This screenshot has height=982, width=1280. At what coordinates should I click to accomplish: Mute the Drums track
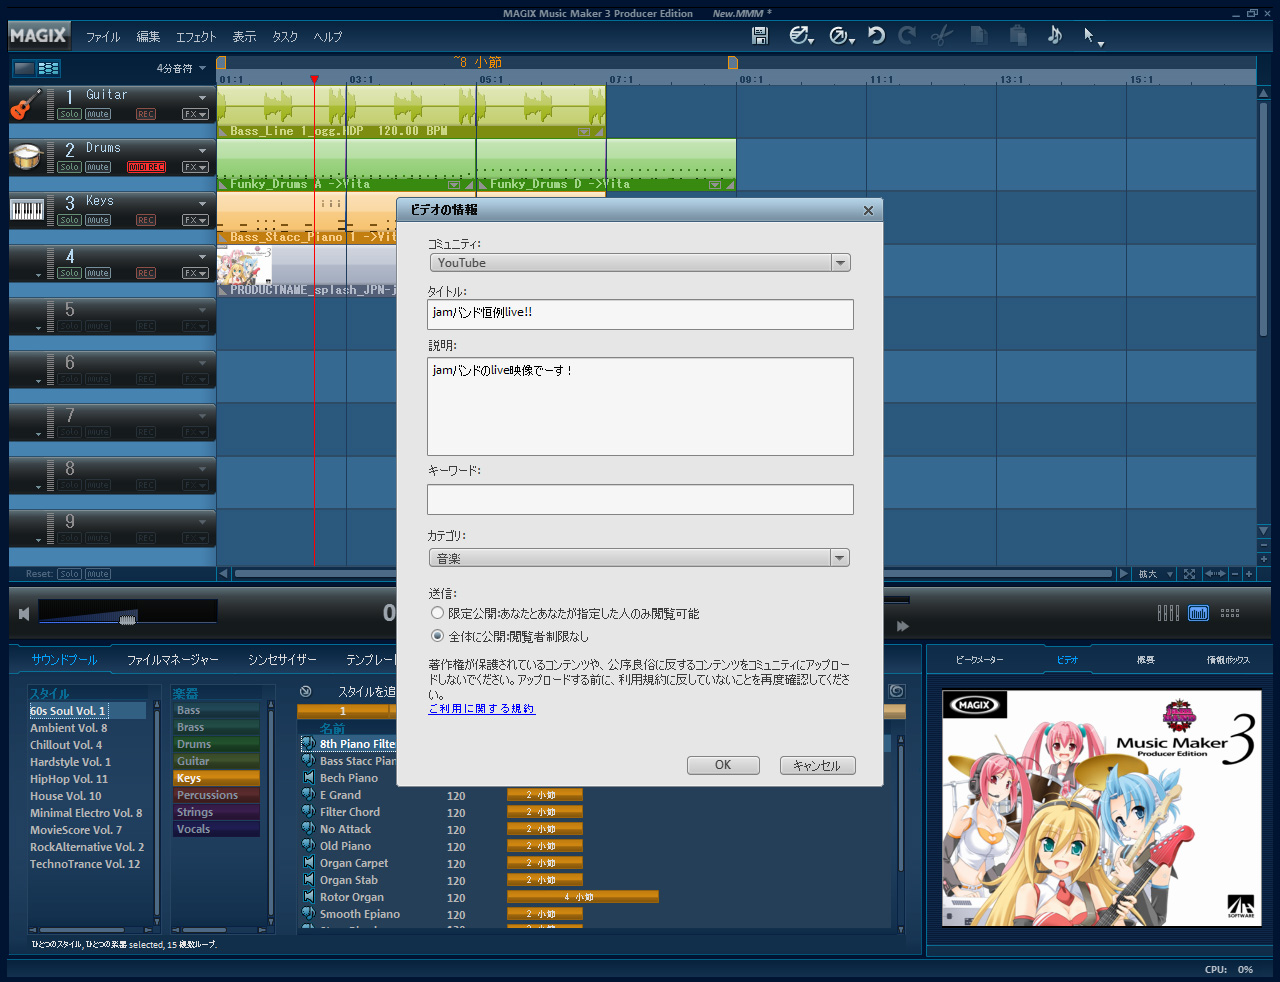(x=98, y=167)
